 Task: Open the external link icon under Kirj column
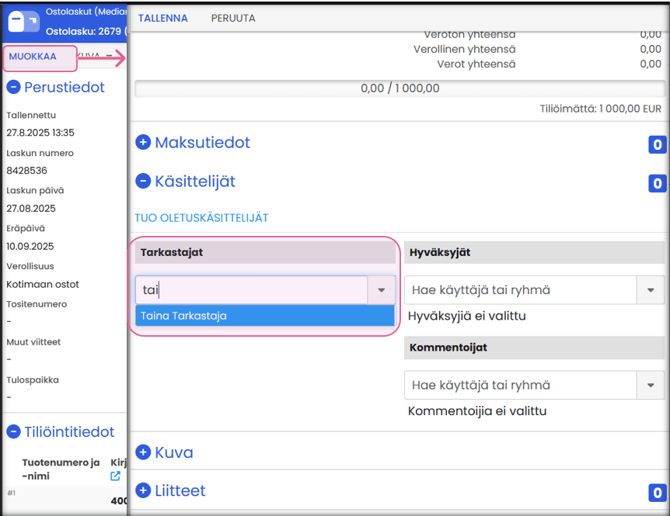pyautogui.click(x=115, y=476)
